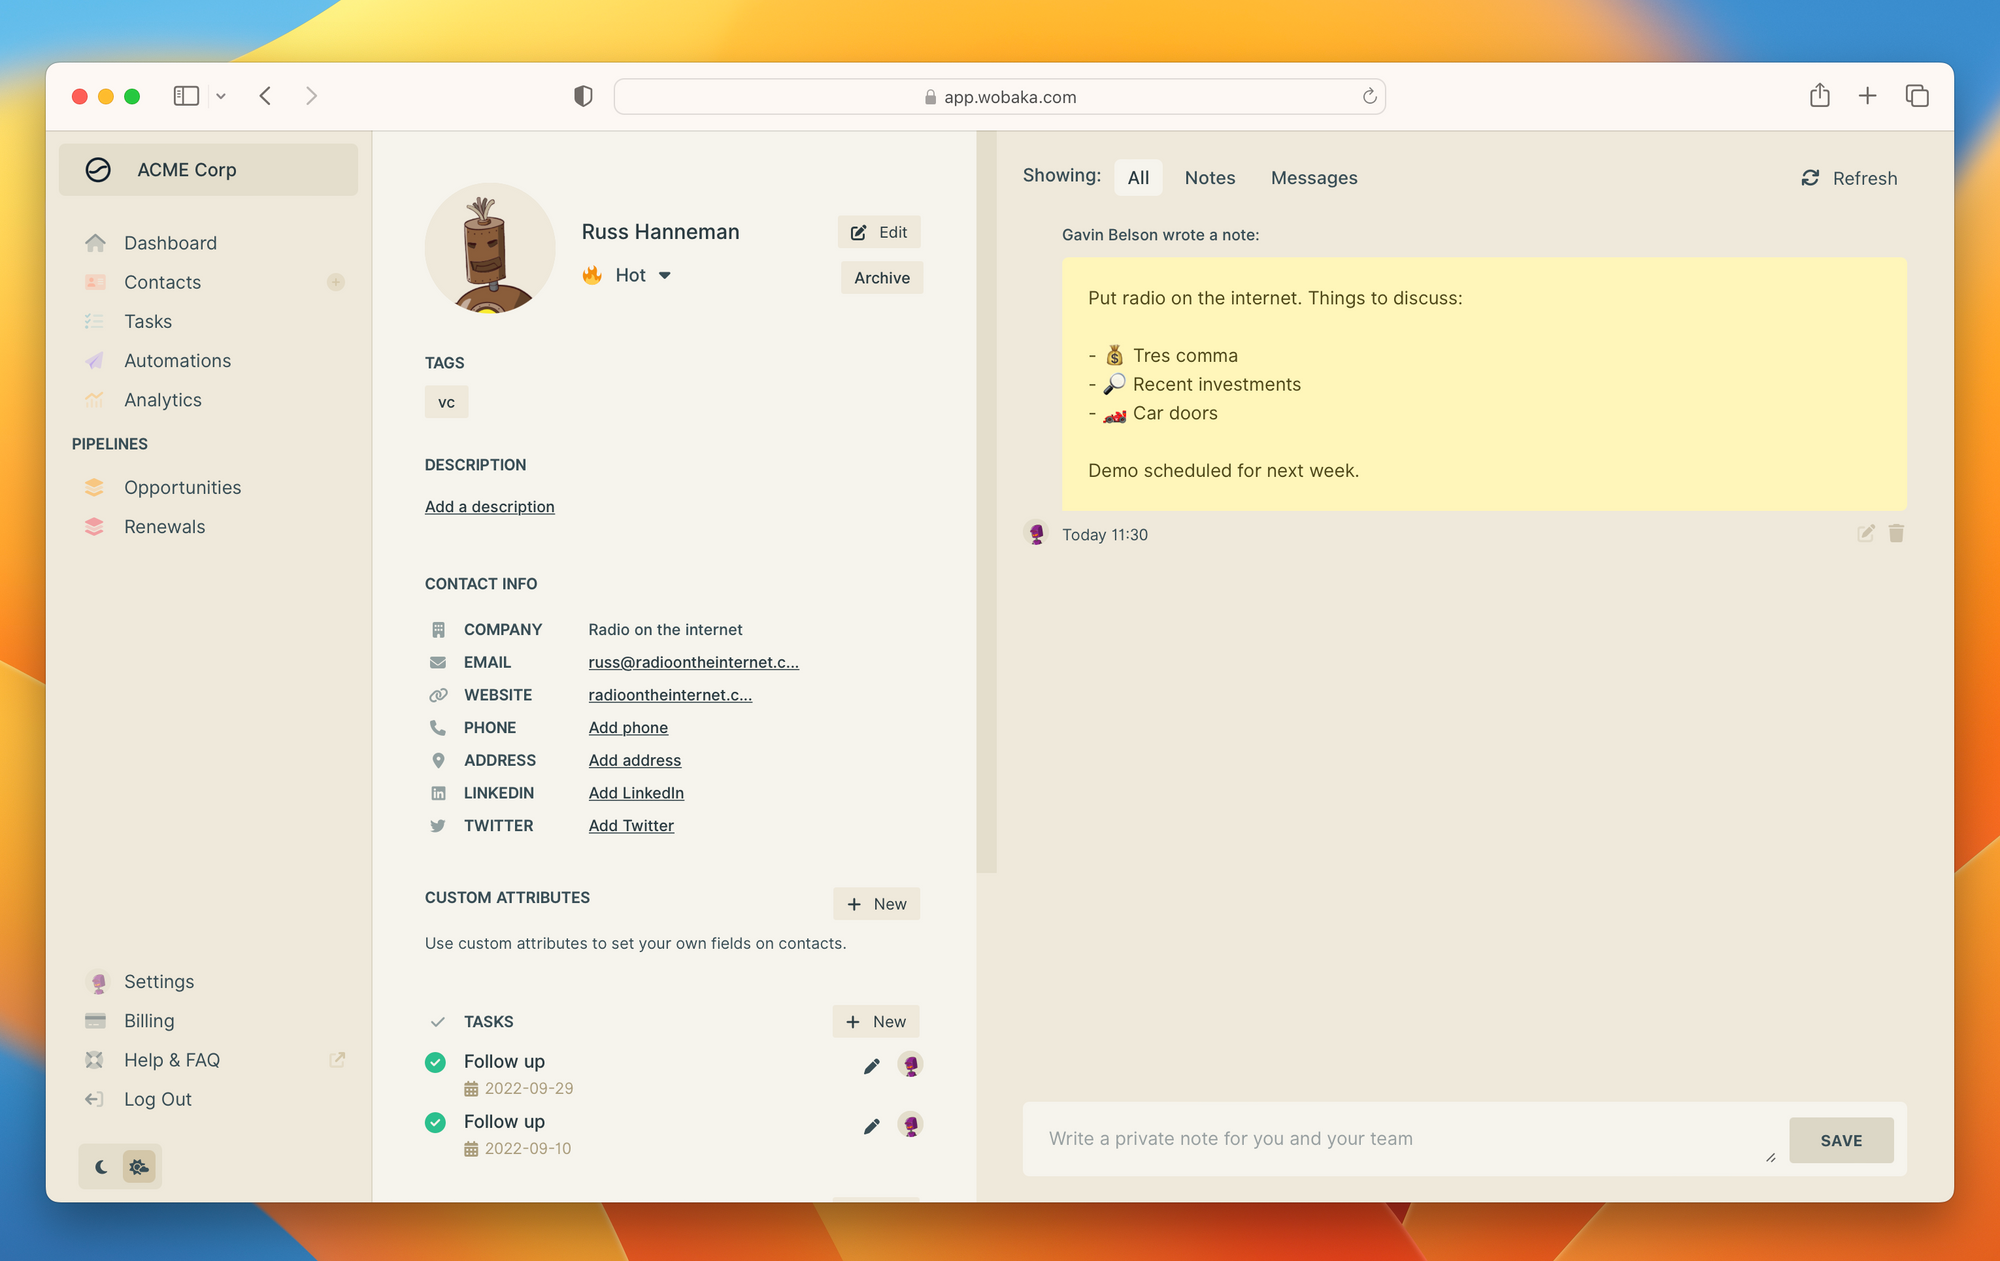Open the Analytics chart icon
The image size is (2000, 1261).
click(x=95, y=400)
